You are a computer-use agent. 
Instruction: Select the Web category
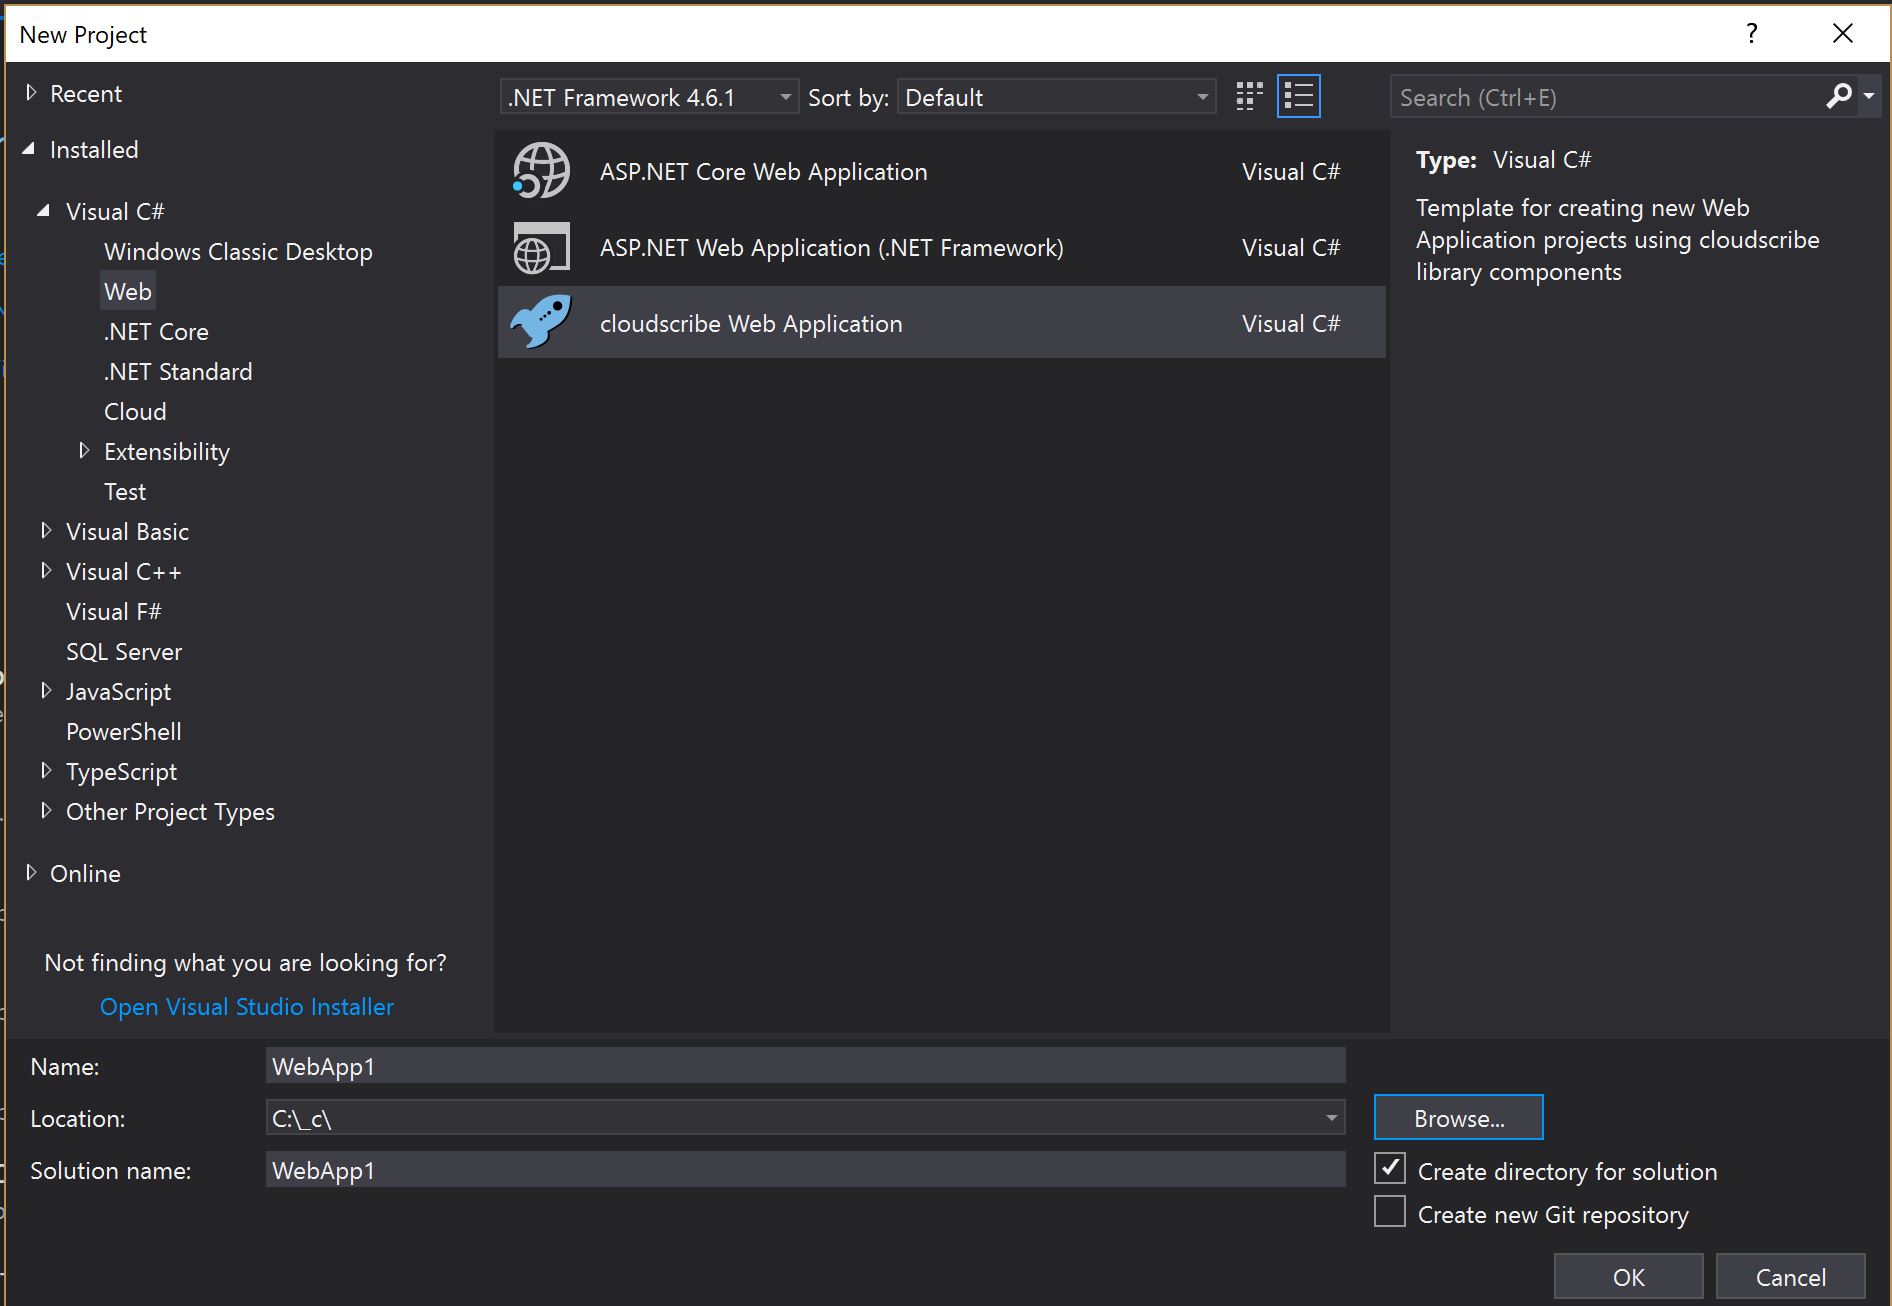point(128,291)
